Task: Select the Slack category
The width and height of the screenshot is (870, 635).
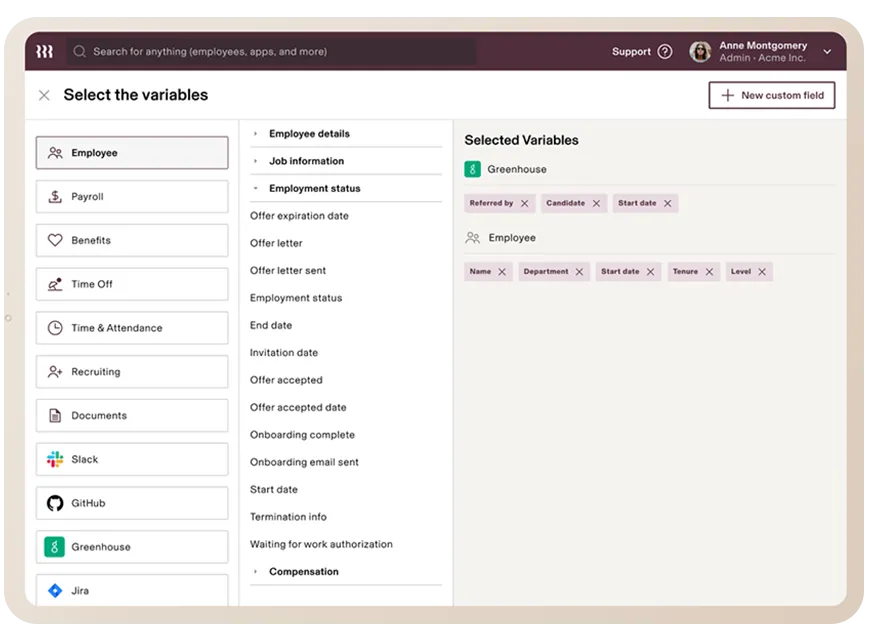Action: coord(132,459)
